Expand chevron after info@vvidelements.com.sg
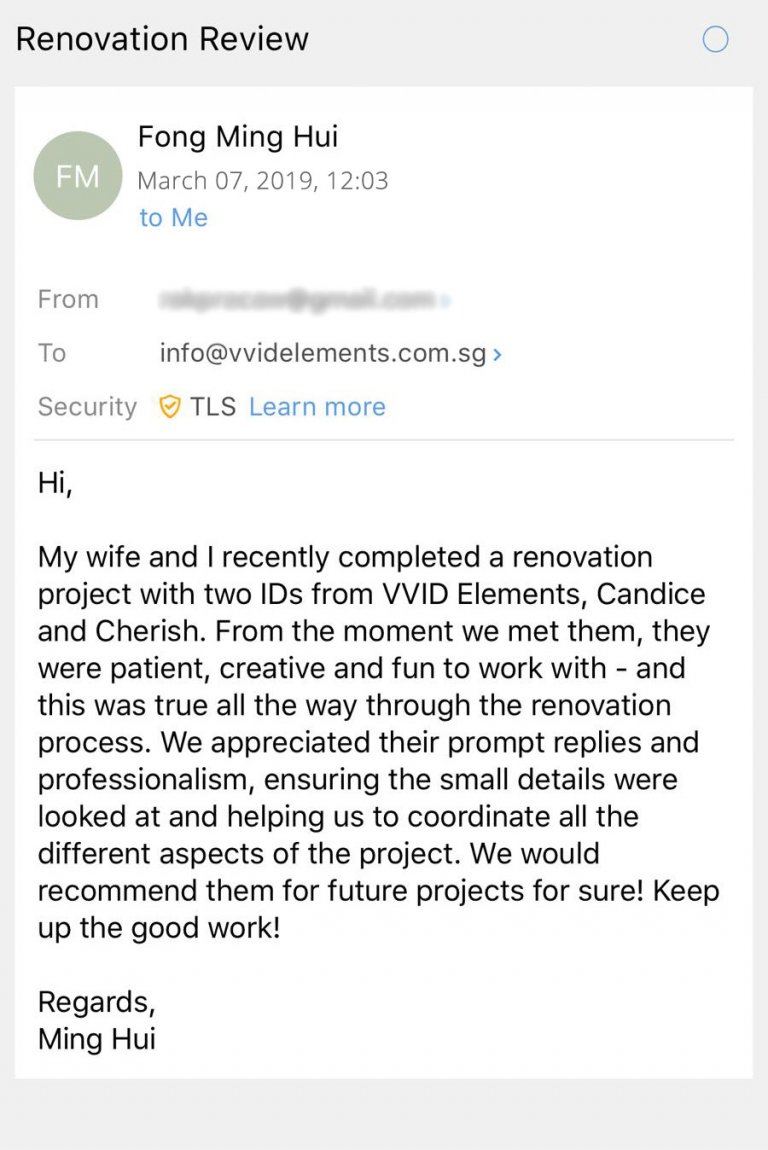Image resolution: width=768 pixels, height=1150 pixels. (497, 354)
